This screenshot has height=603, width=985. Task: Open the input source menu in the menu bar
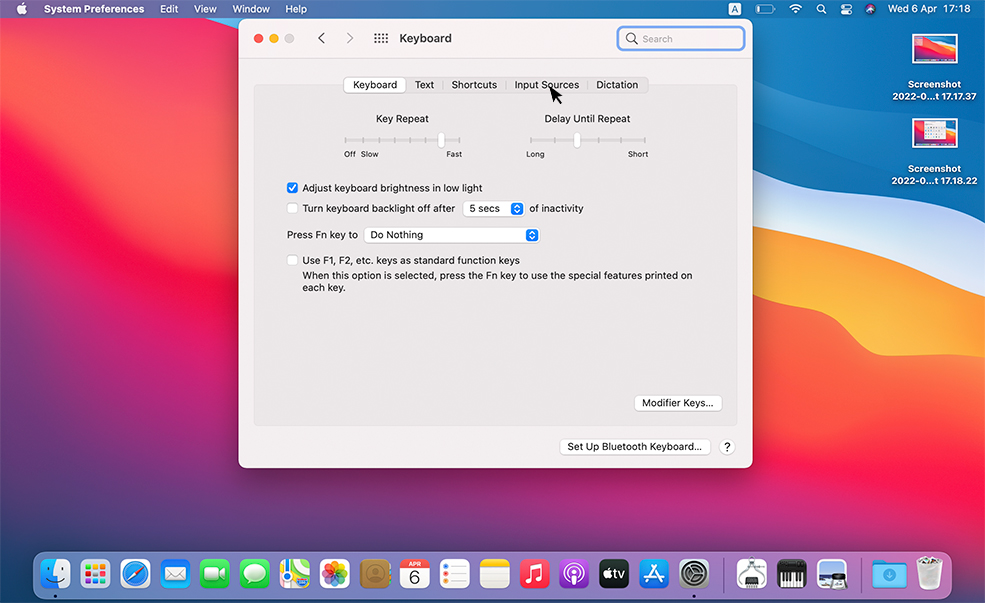tap(734, 9)
